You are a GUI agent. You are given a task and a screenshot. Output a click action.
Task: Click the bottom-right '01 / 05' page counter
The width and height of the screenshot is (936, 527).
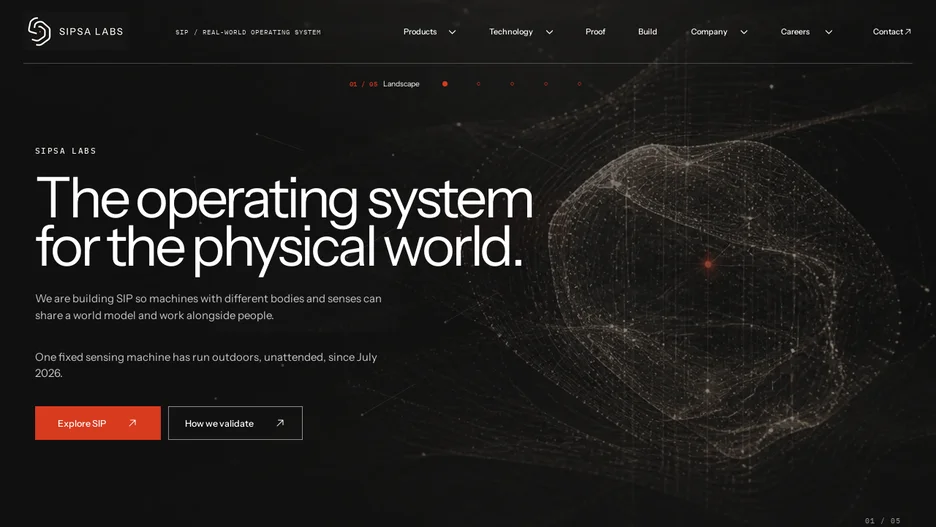[882, 521]
